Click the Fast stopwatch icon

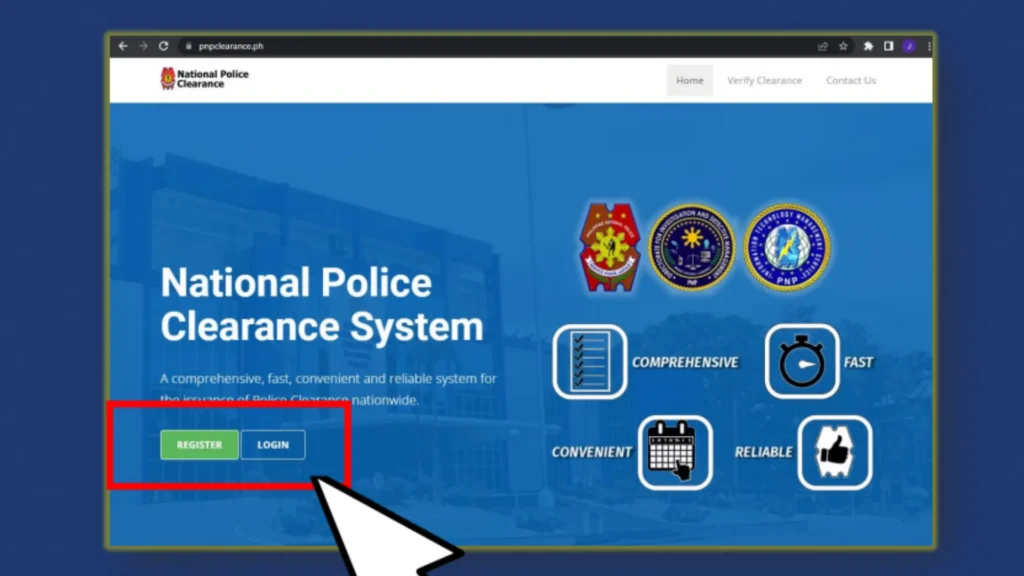[x=801, y=361]
